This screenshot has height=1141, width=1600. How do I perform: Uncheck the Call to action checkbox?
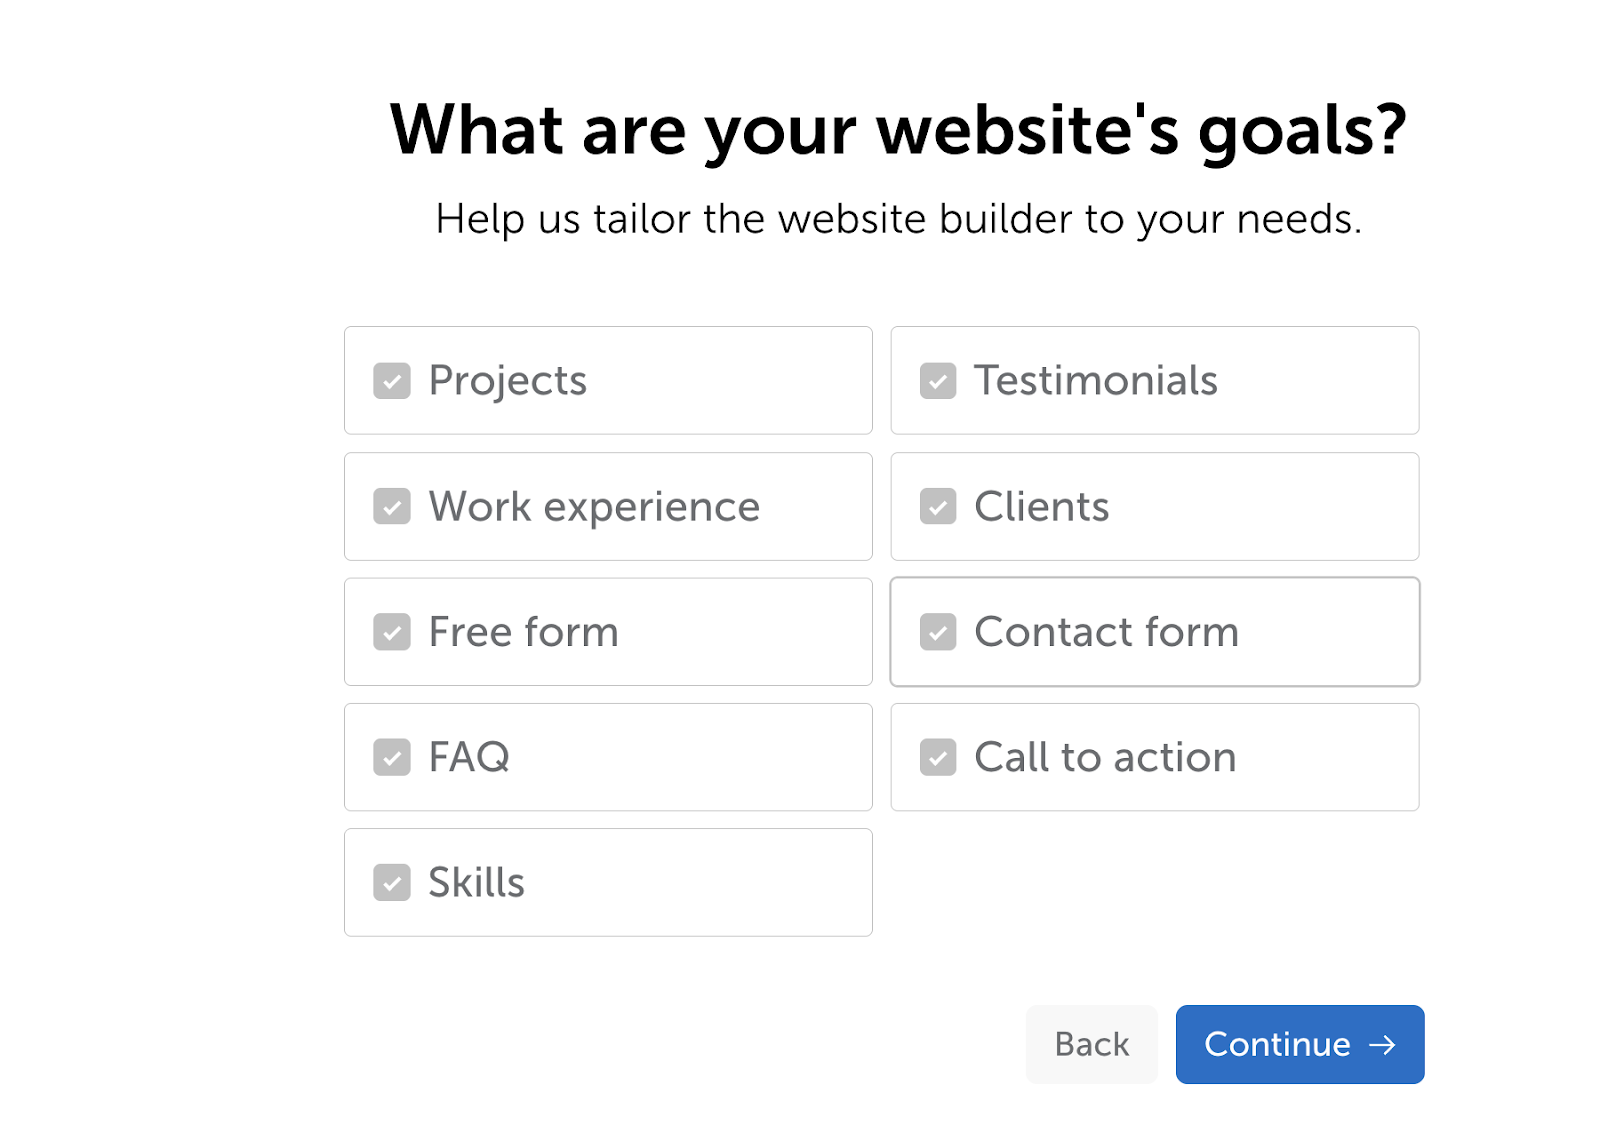click(x=938, y=757)
